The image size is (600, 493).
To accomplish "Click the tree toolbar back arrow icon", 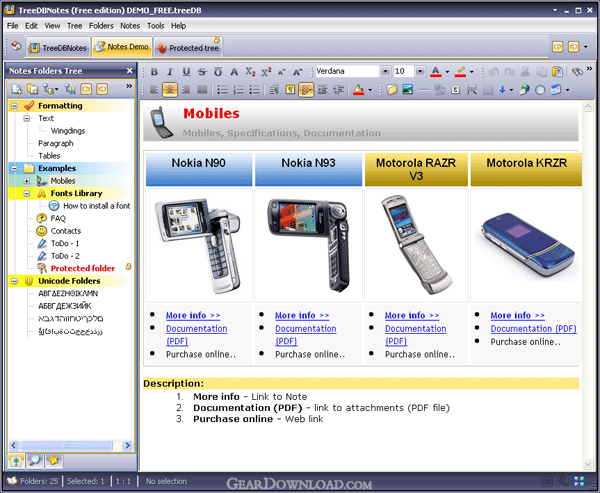I will pos(86,89).
